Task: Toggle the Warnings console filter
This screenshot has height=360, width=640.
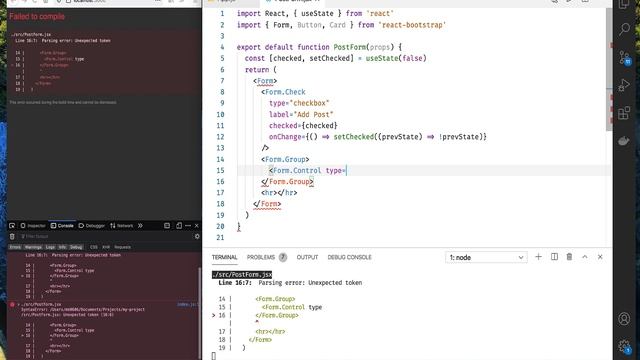Action: point(33,247)
